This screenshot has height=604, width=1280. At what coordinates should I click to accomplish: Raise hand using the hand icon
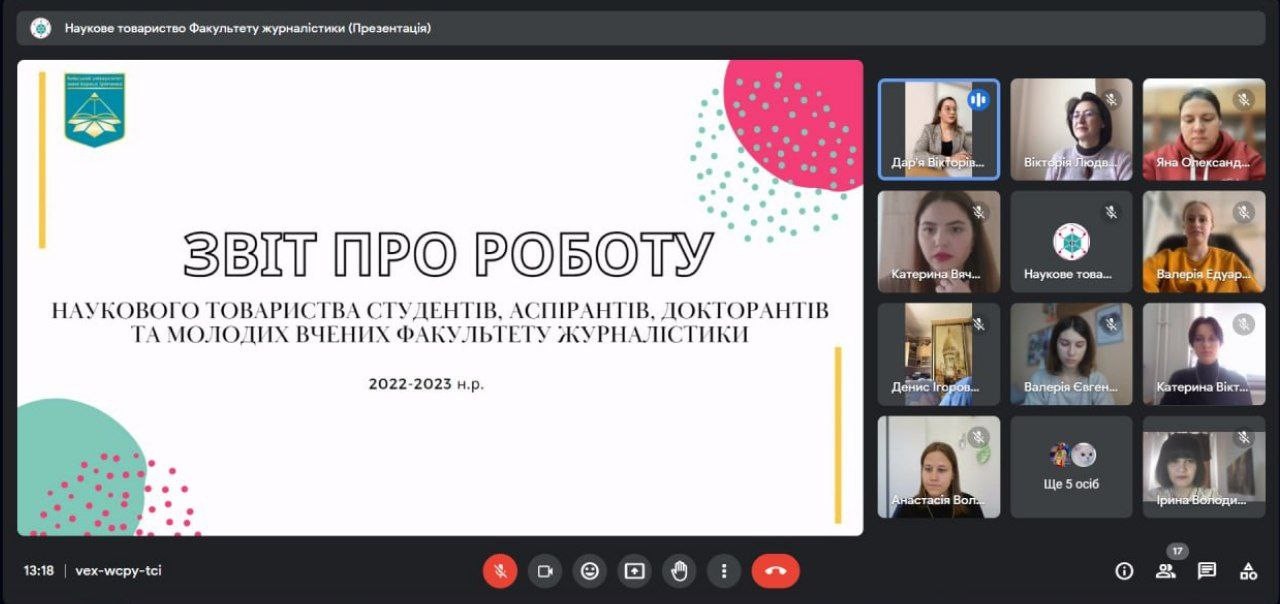click(680, 571)
